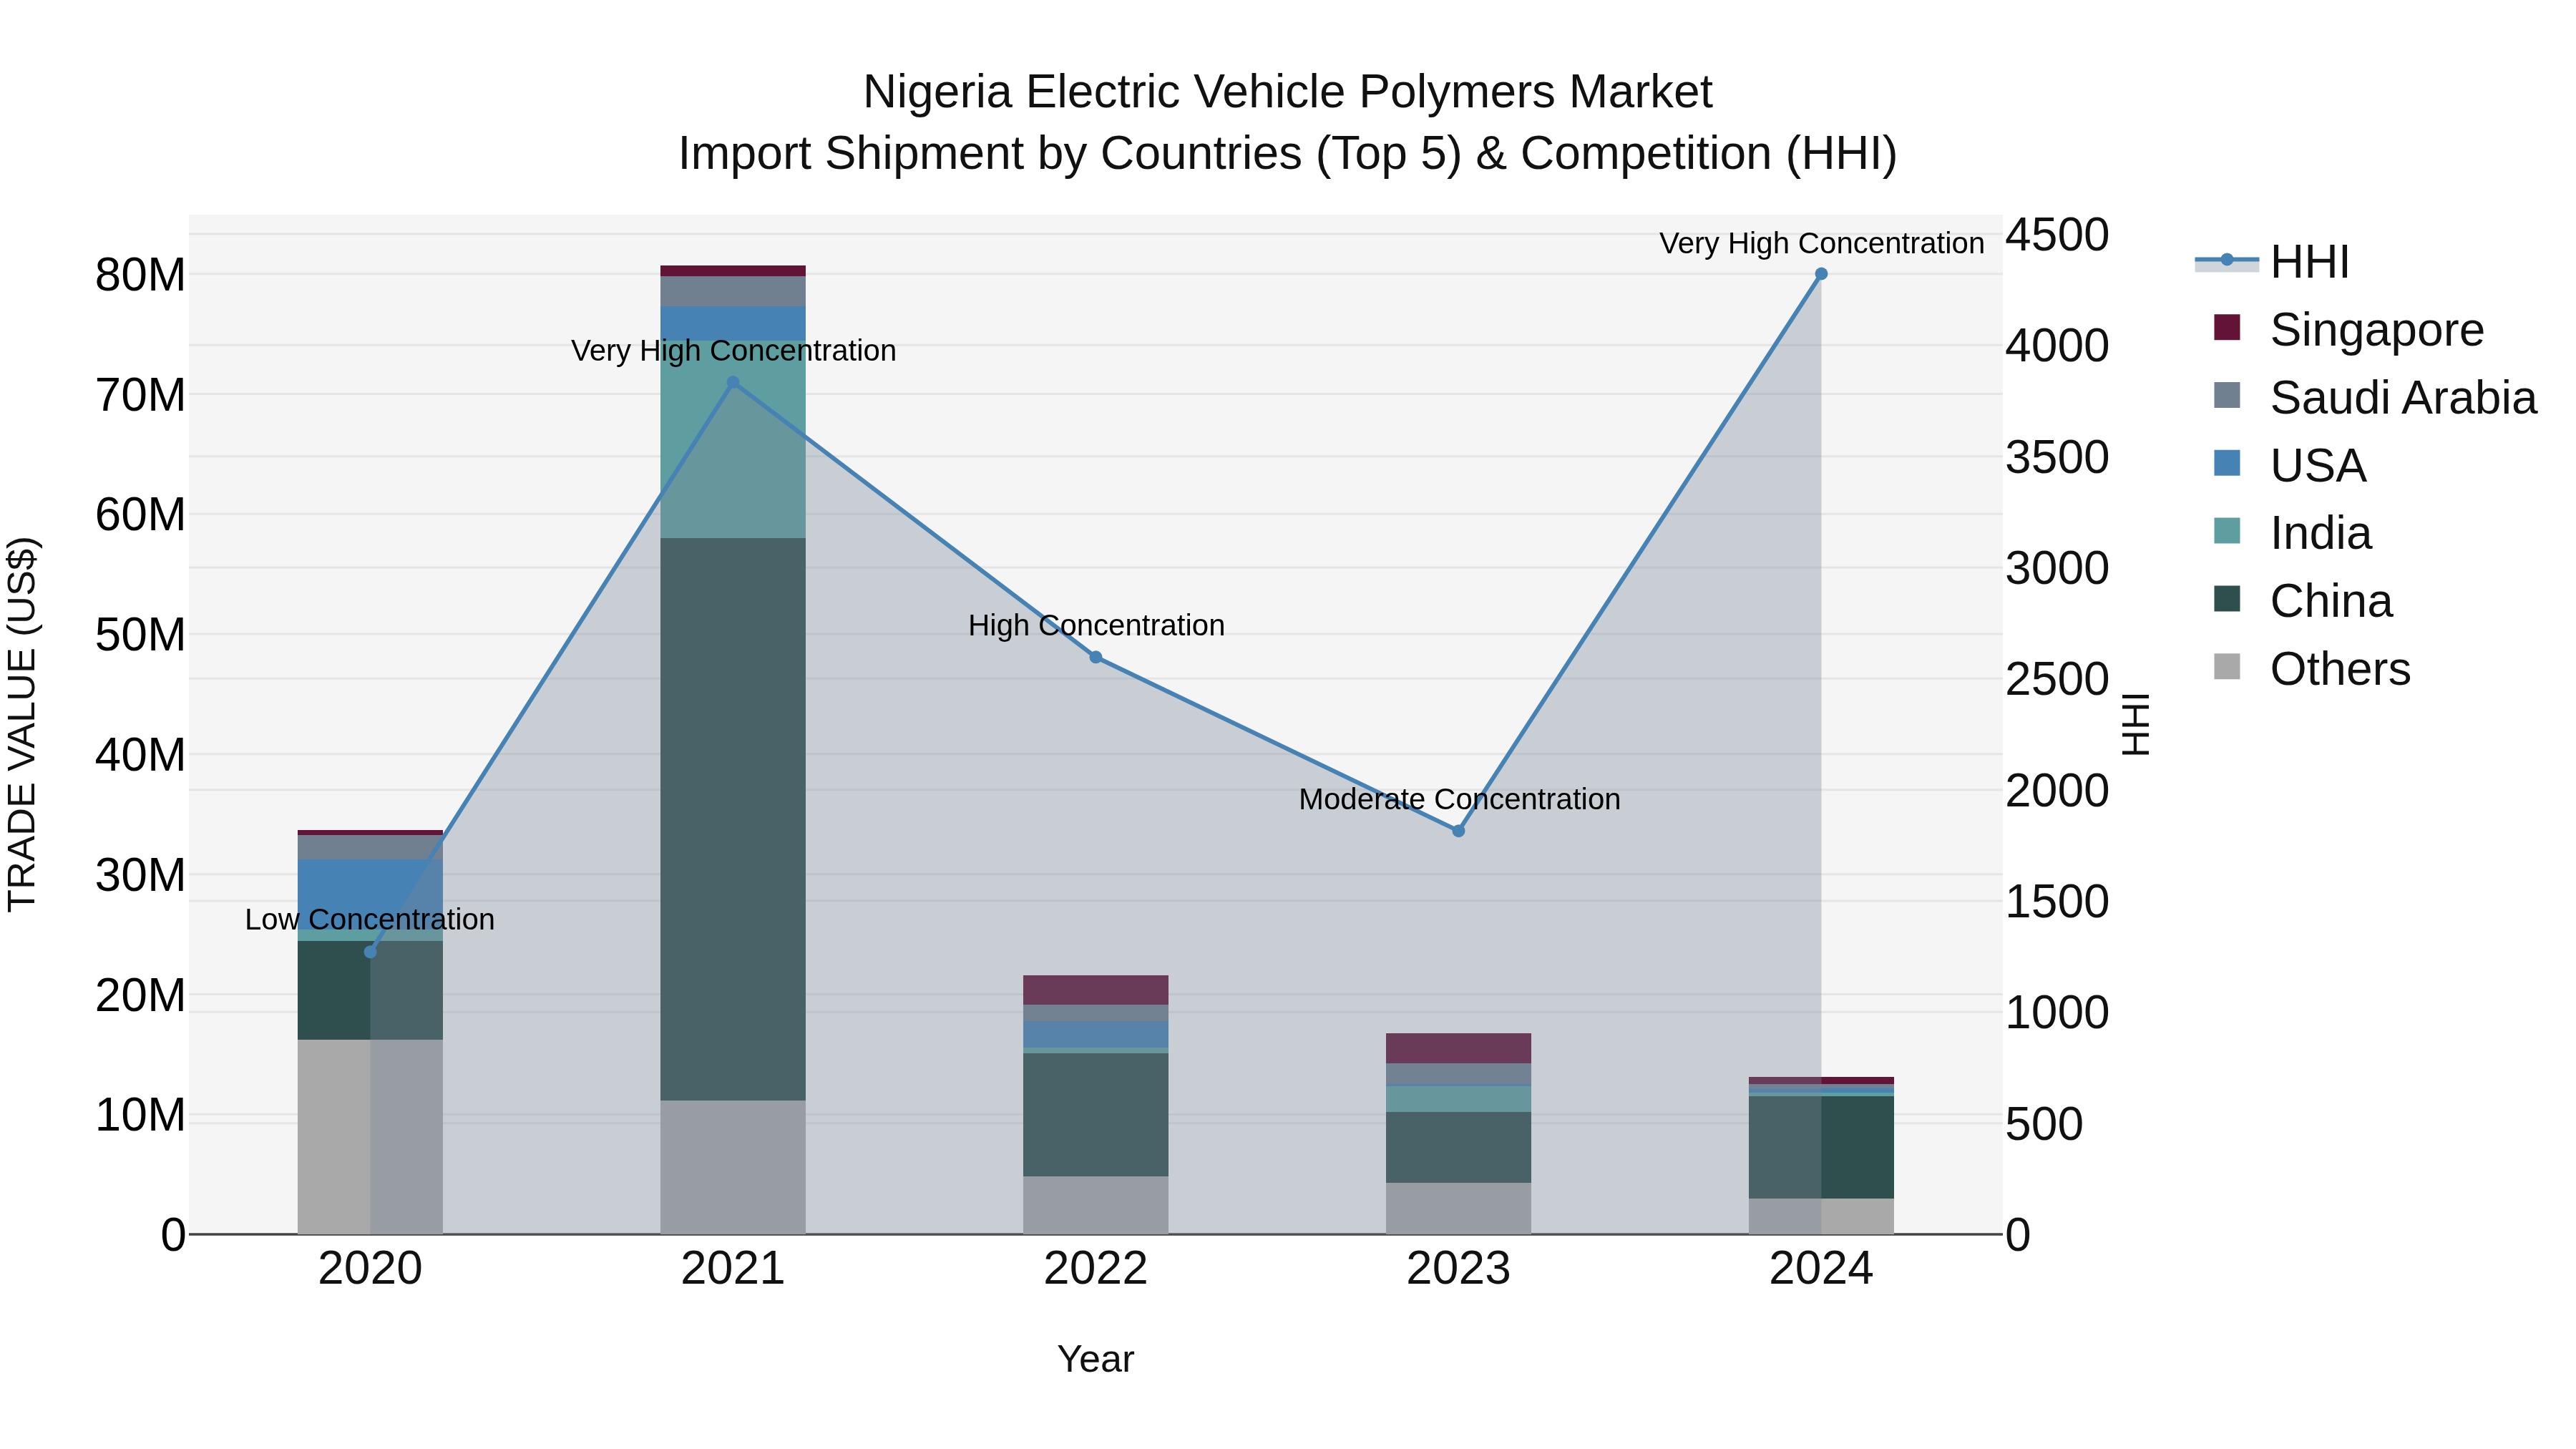
Task: Click the 2020 x-axis label
Action: [370, 1269]
